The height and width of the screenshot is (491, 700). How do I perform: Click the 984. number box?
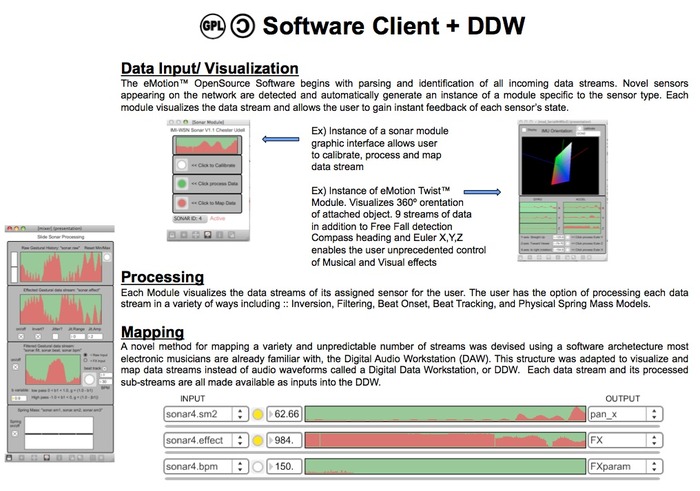[284, 441]
